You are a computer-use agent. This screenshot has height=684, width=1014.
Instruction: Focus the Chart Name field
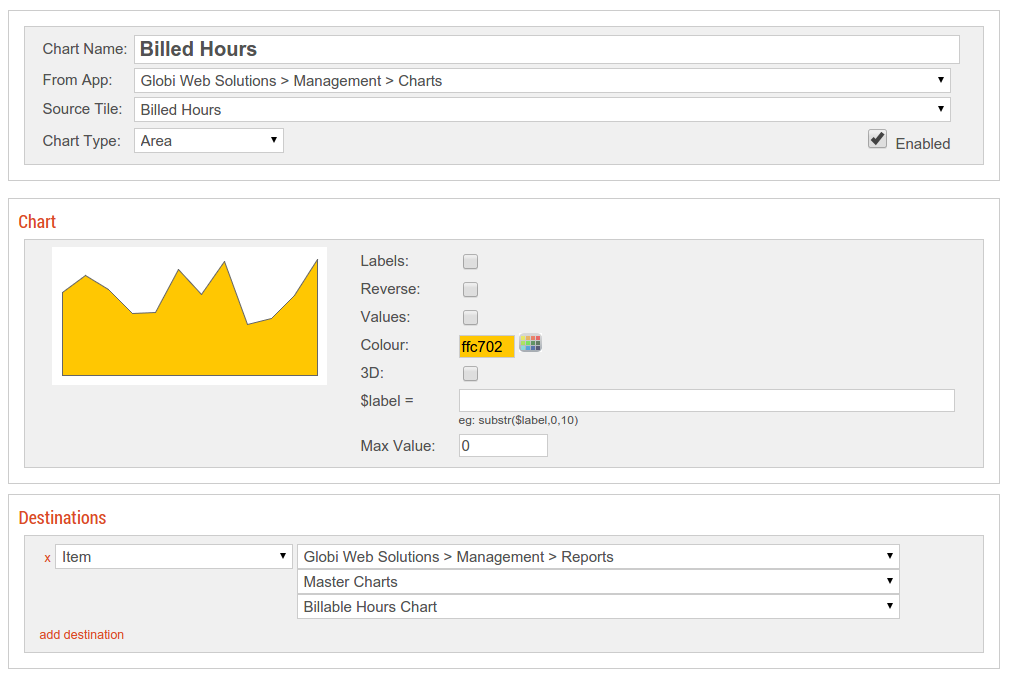click(x=547, y=49)
